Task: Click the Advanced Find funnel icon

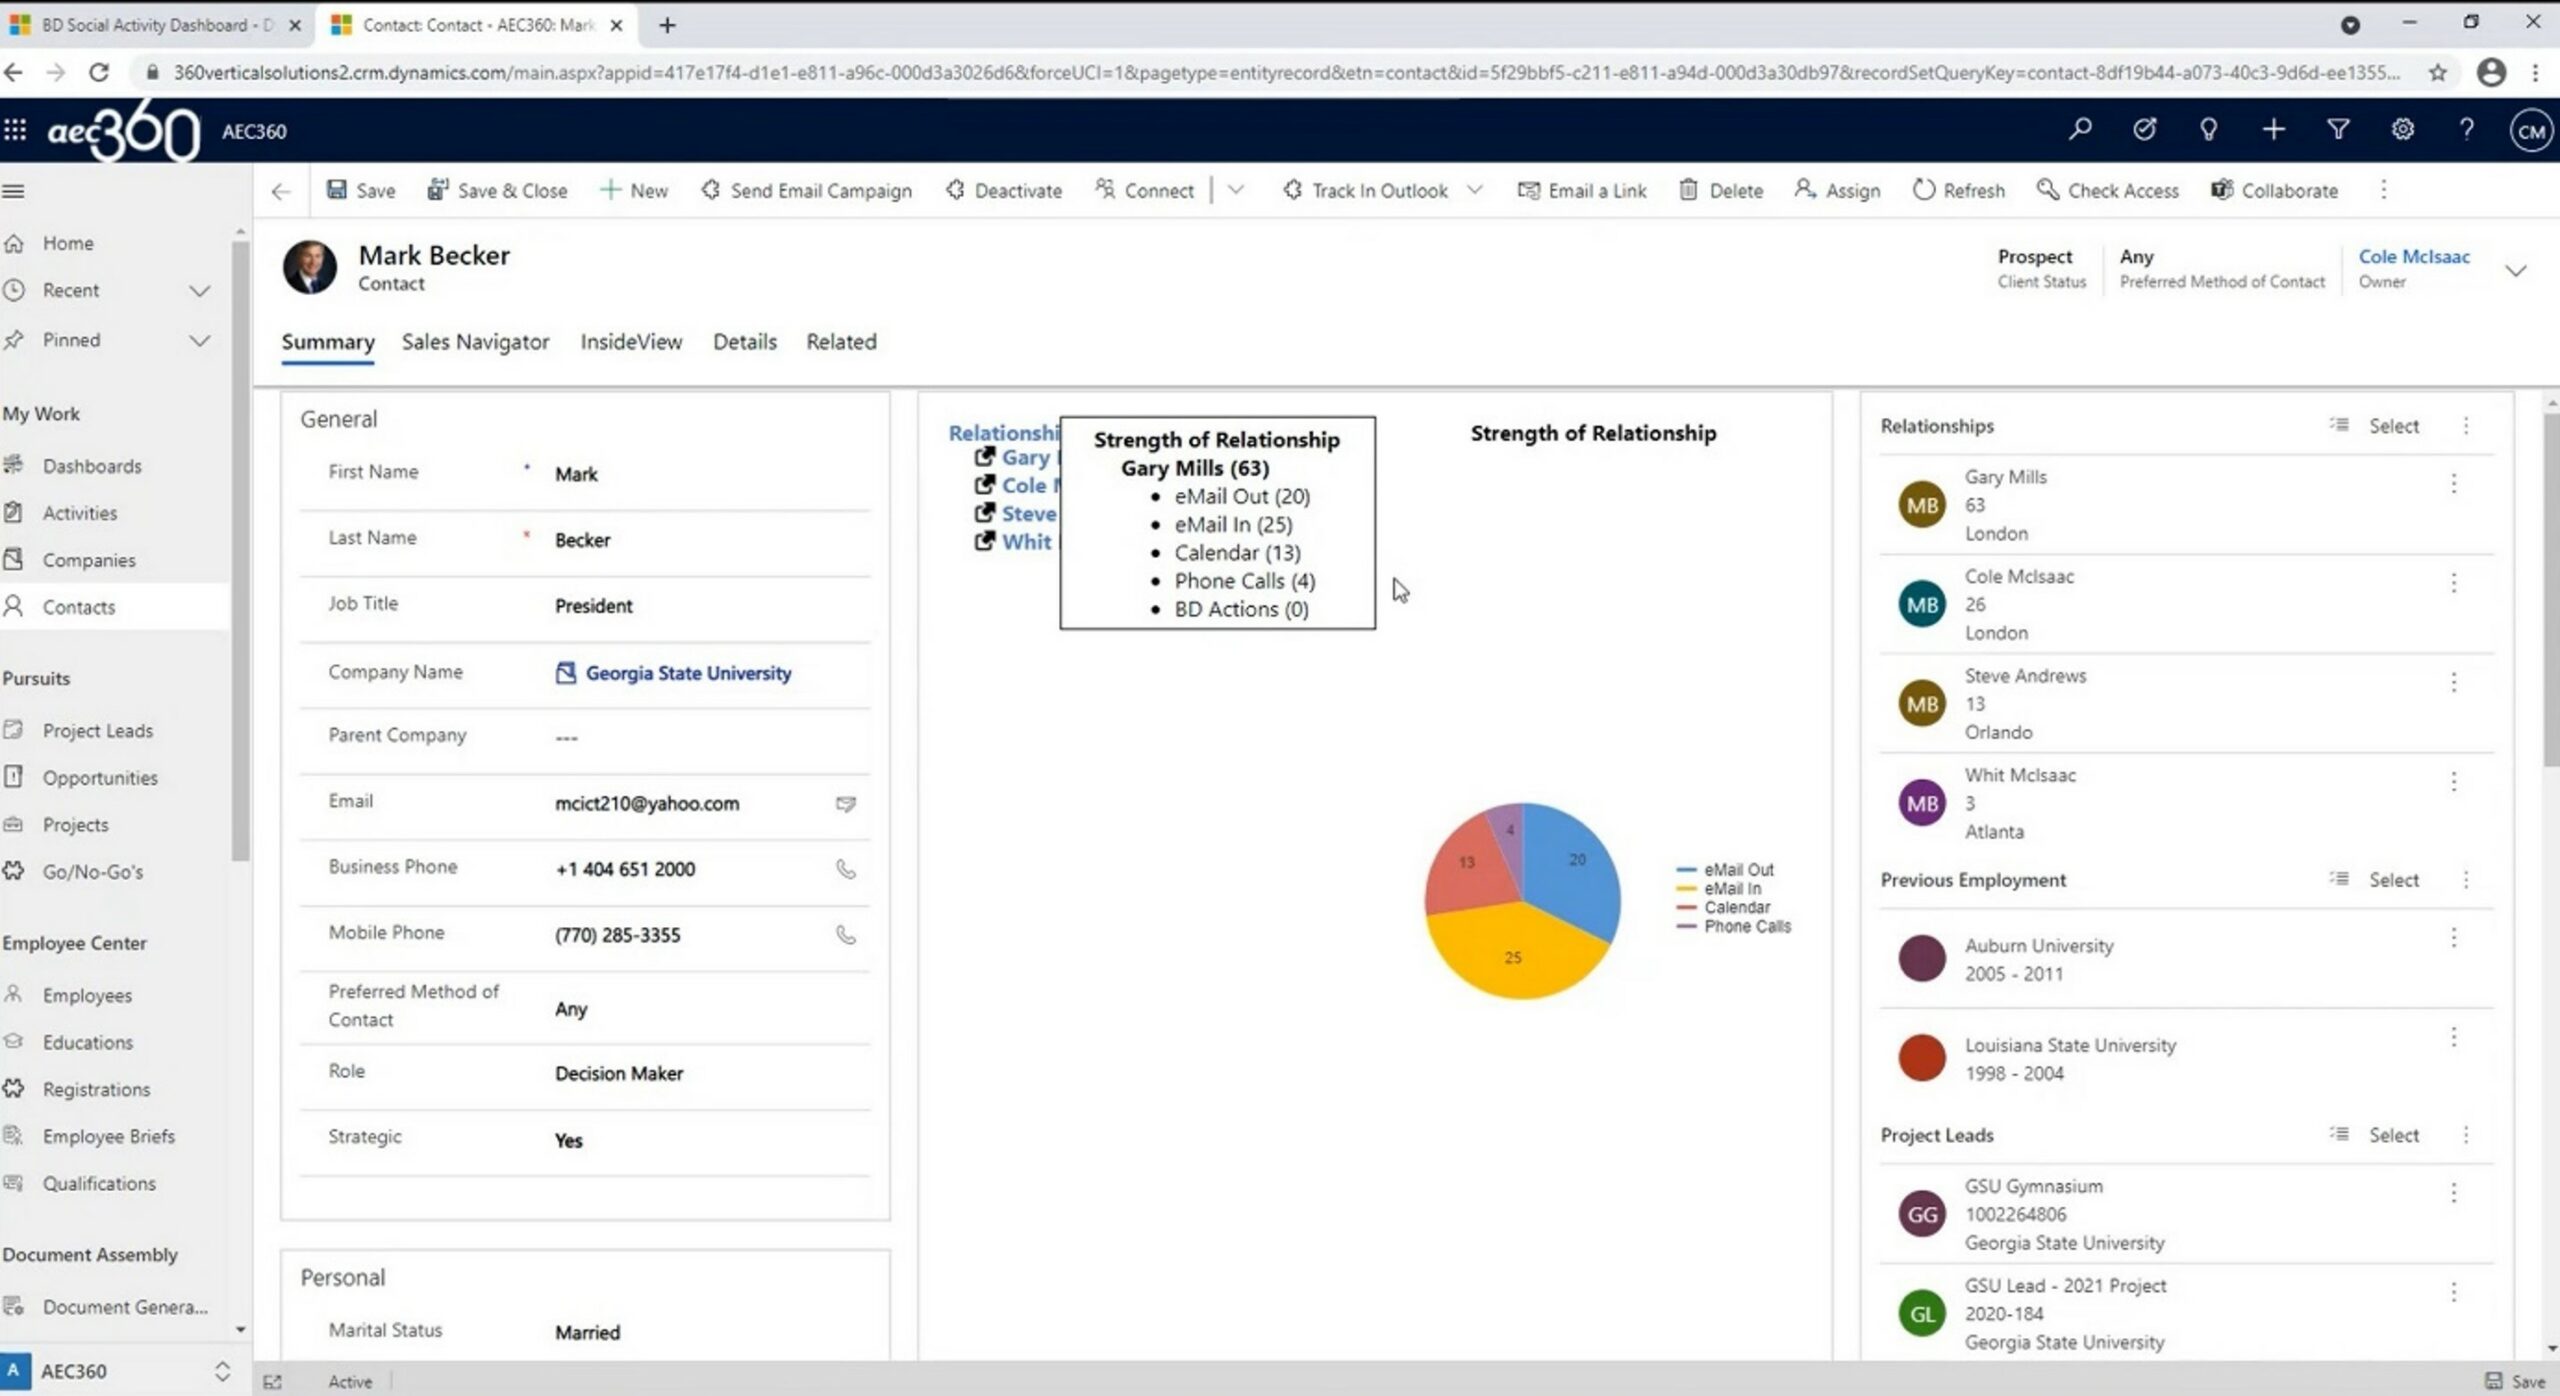Action: point(2337,130)
